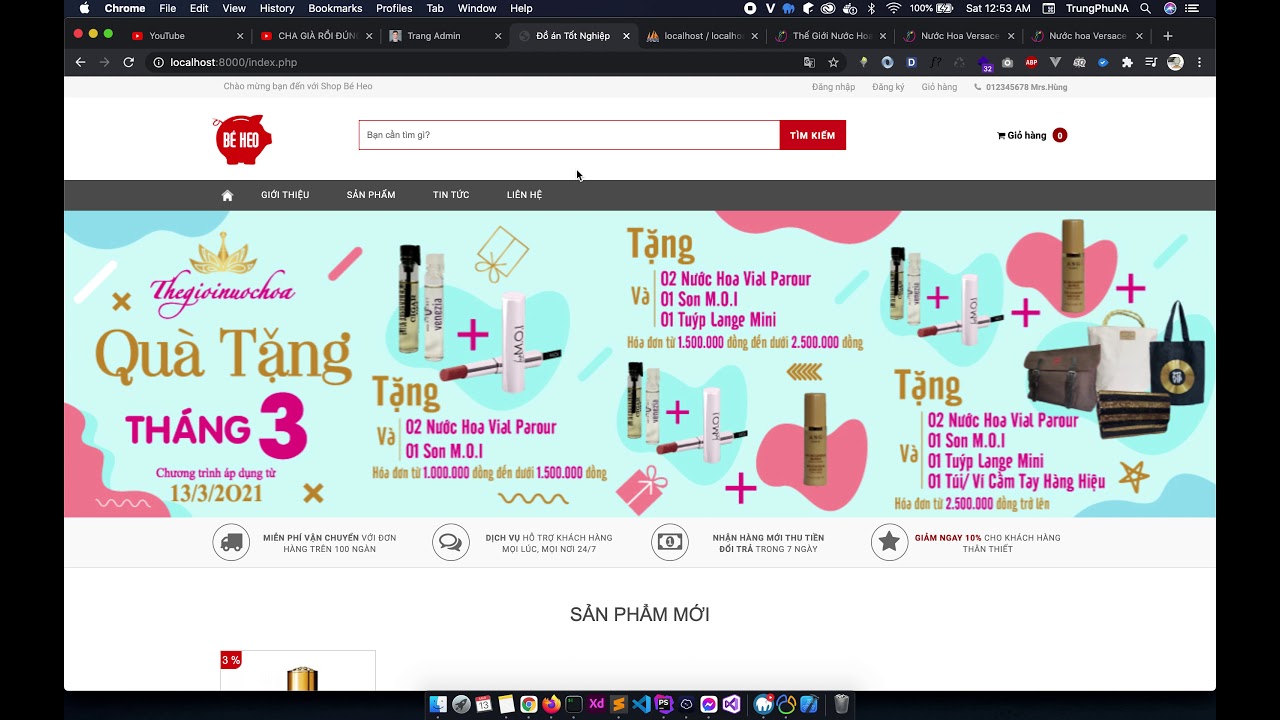1280x720 pixels.
Task: Click the top-bar Giỏ hàng link
Action: tap(939, 87)
